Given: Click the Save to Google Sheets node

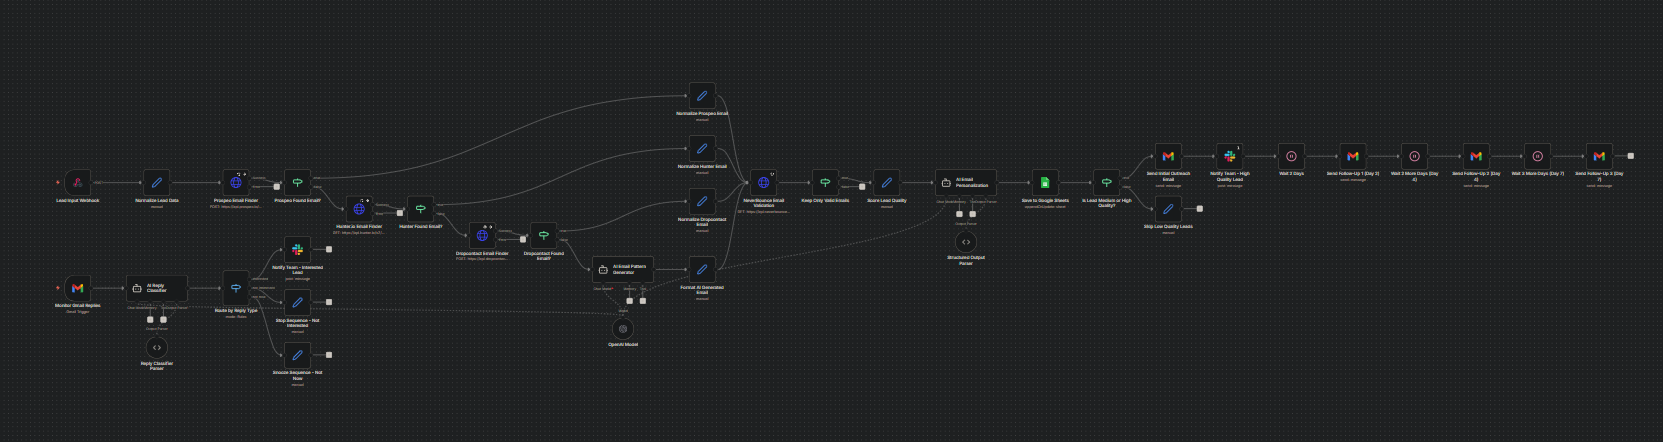Looking at the screenshot, I should (1045, 183).
